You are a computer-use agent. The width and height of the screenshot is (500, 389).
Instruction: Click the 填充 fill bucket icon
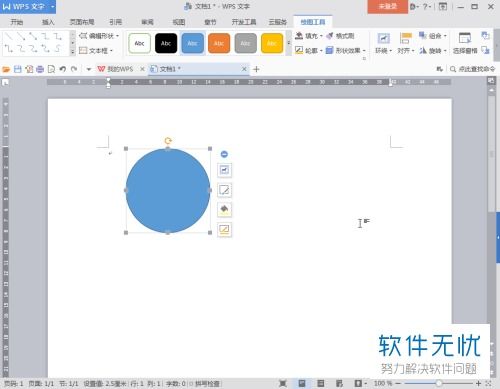[299, 36]
